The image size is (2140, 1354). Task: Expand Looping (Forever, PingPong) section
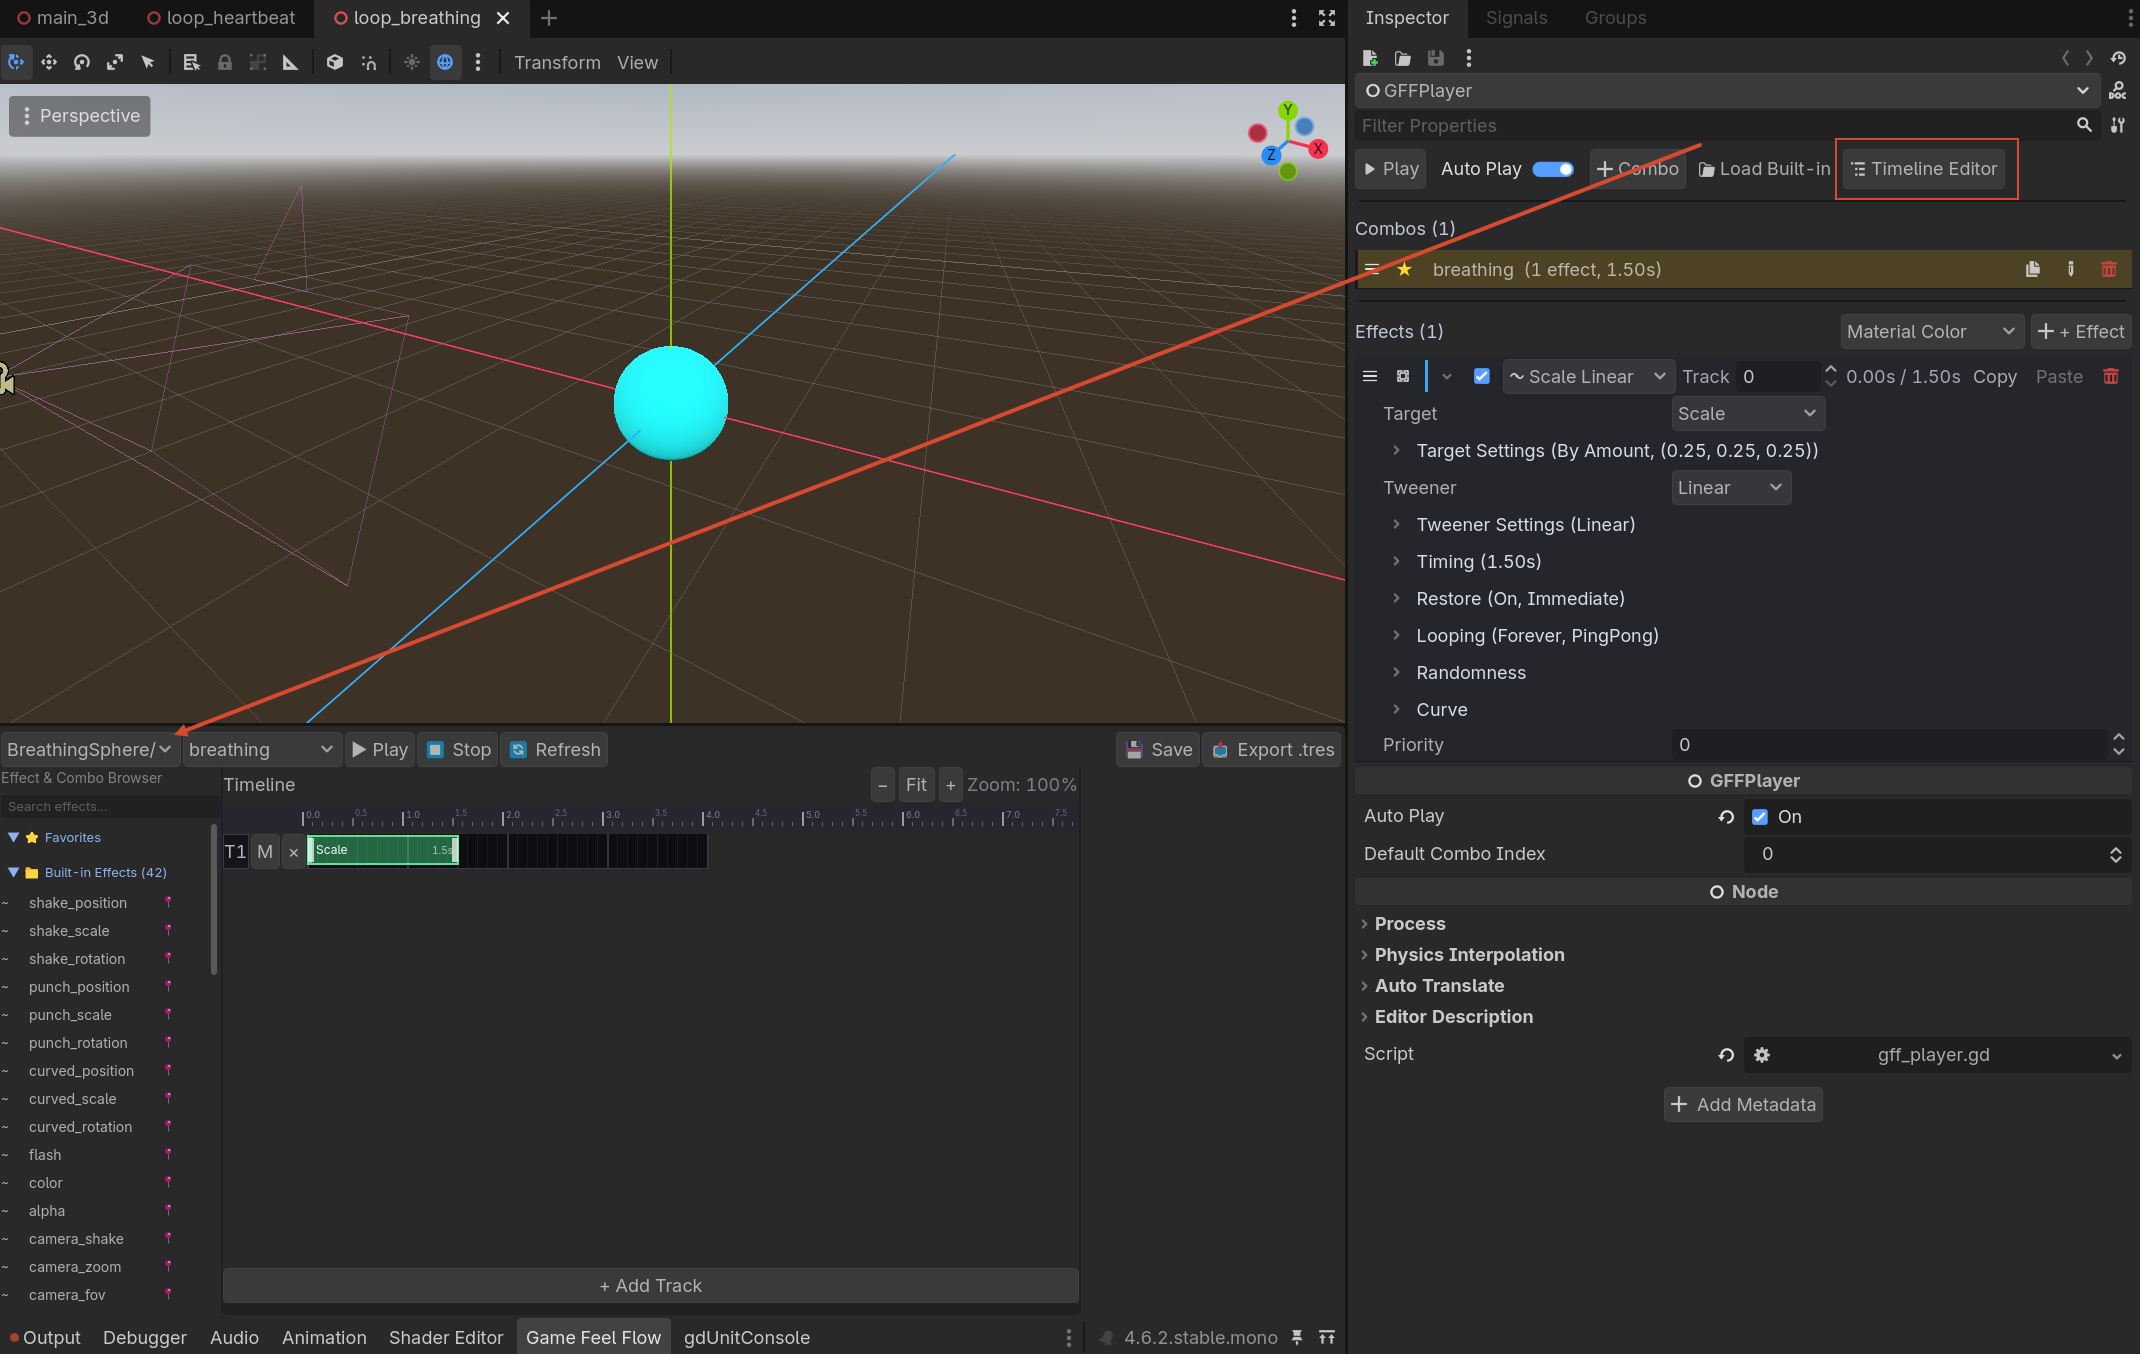[x=1396, y=636]
